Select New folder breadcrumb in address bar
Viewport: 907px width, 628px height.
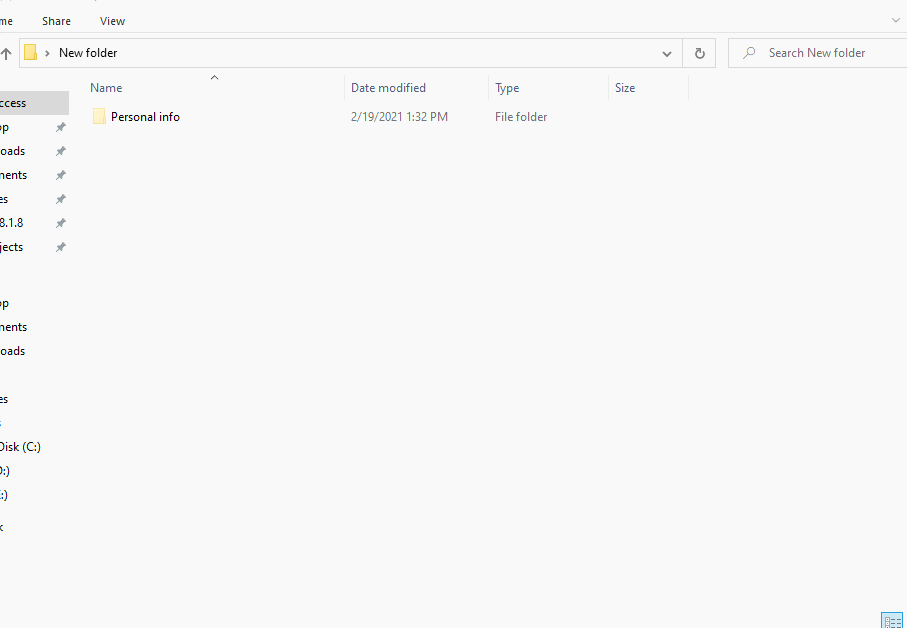pyautogui.click(x=88, y=53)
